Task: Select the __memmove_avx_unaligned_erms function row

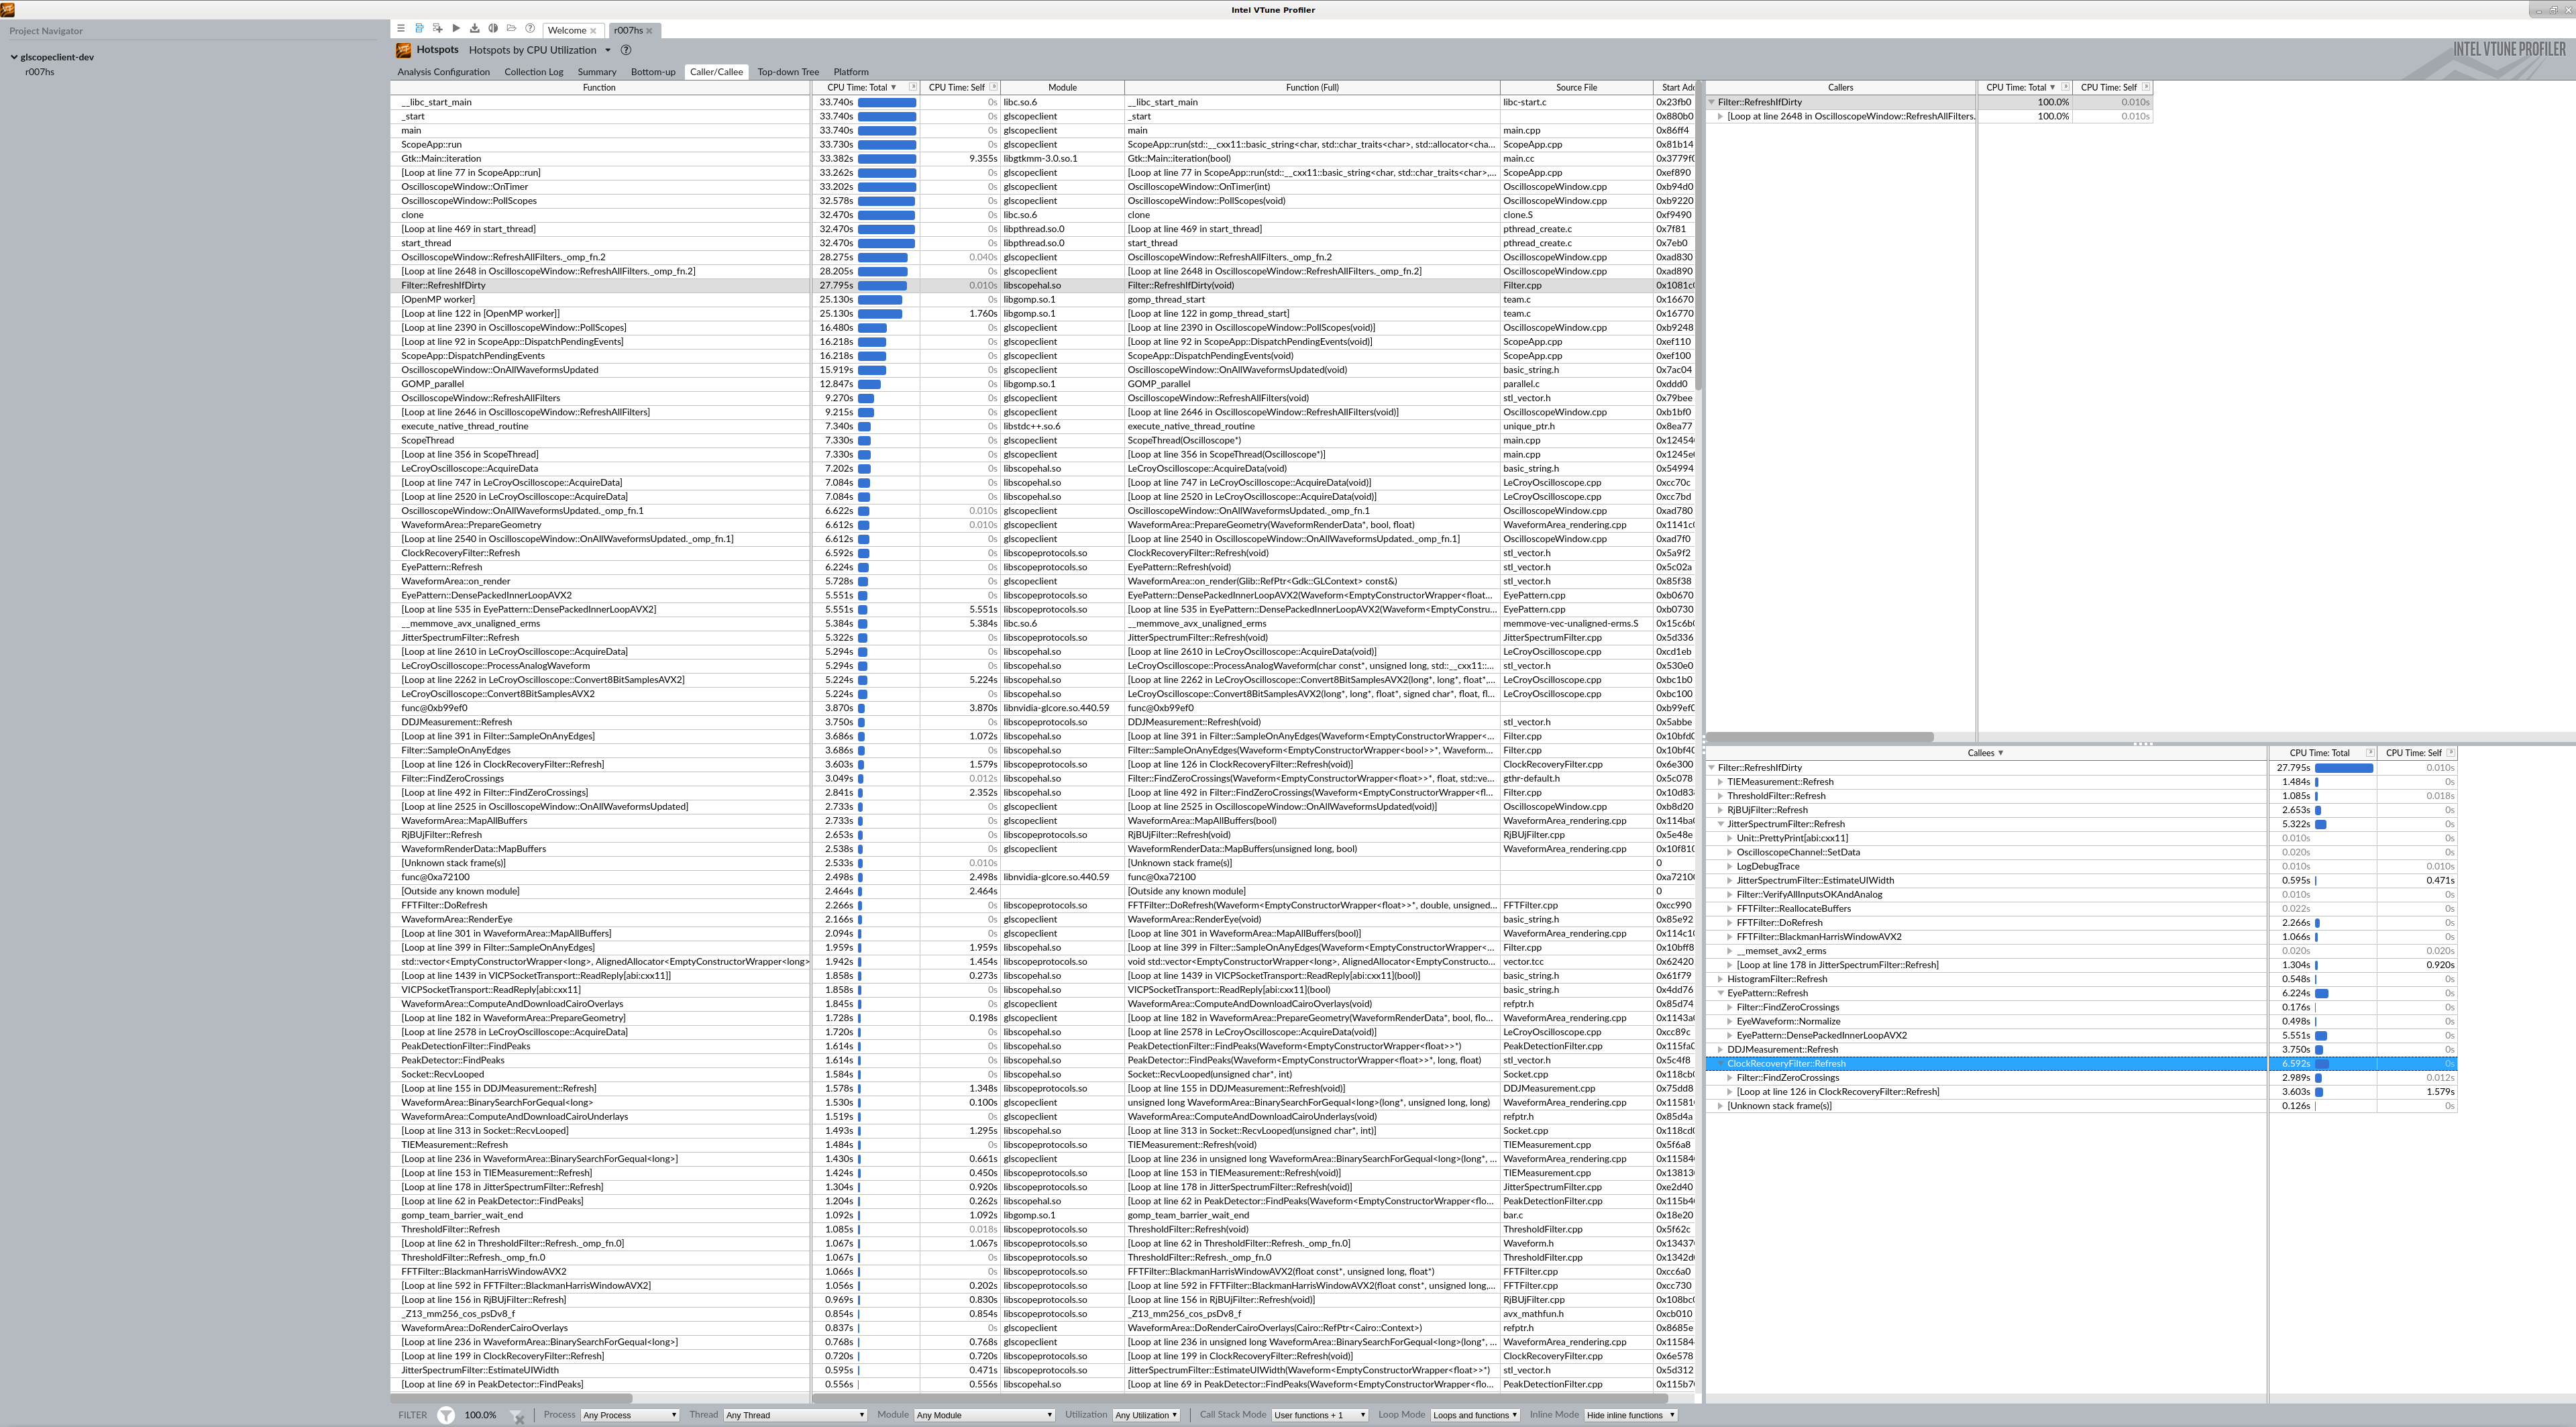Action: coord(1042,623)
